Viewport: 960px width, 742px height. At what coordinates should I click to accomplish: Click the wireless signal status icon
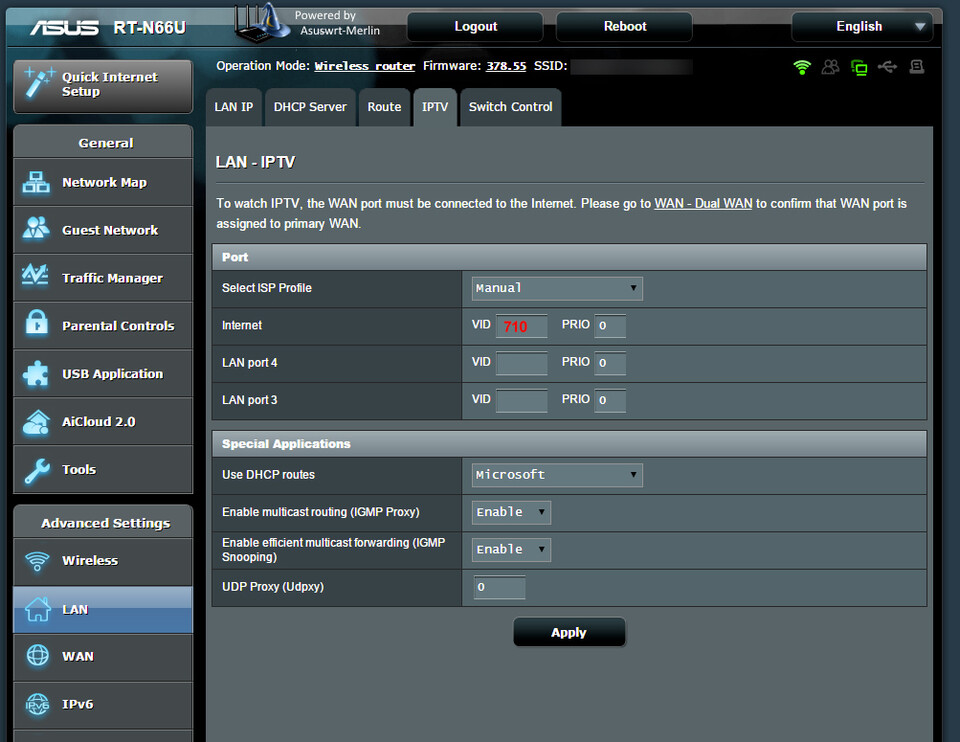(802, 67)
